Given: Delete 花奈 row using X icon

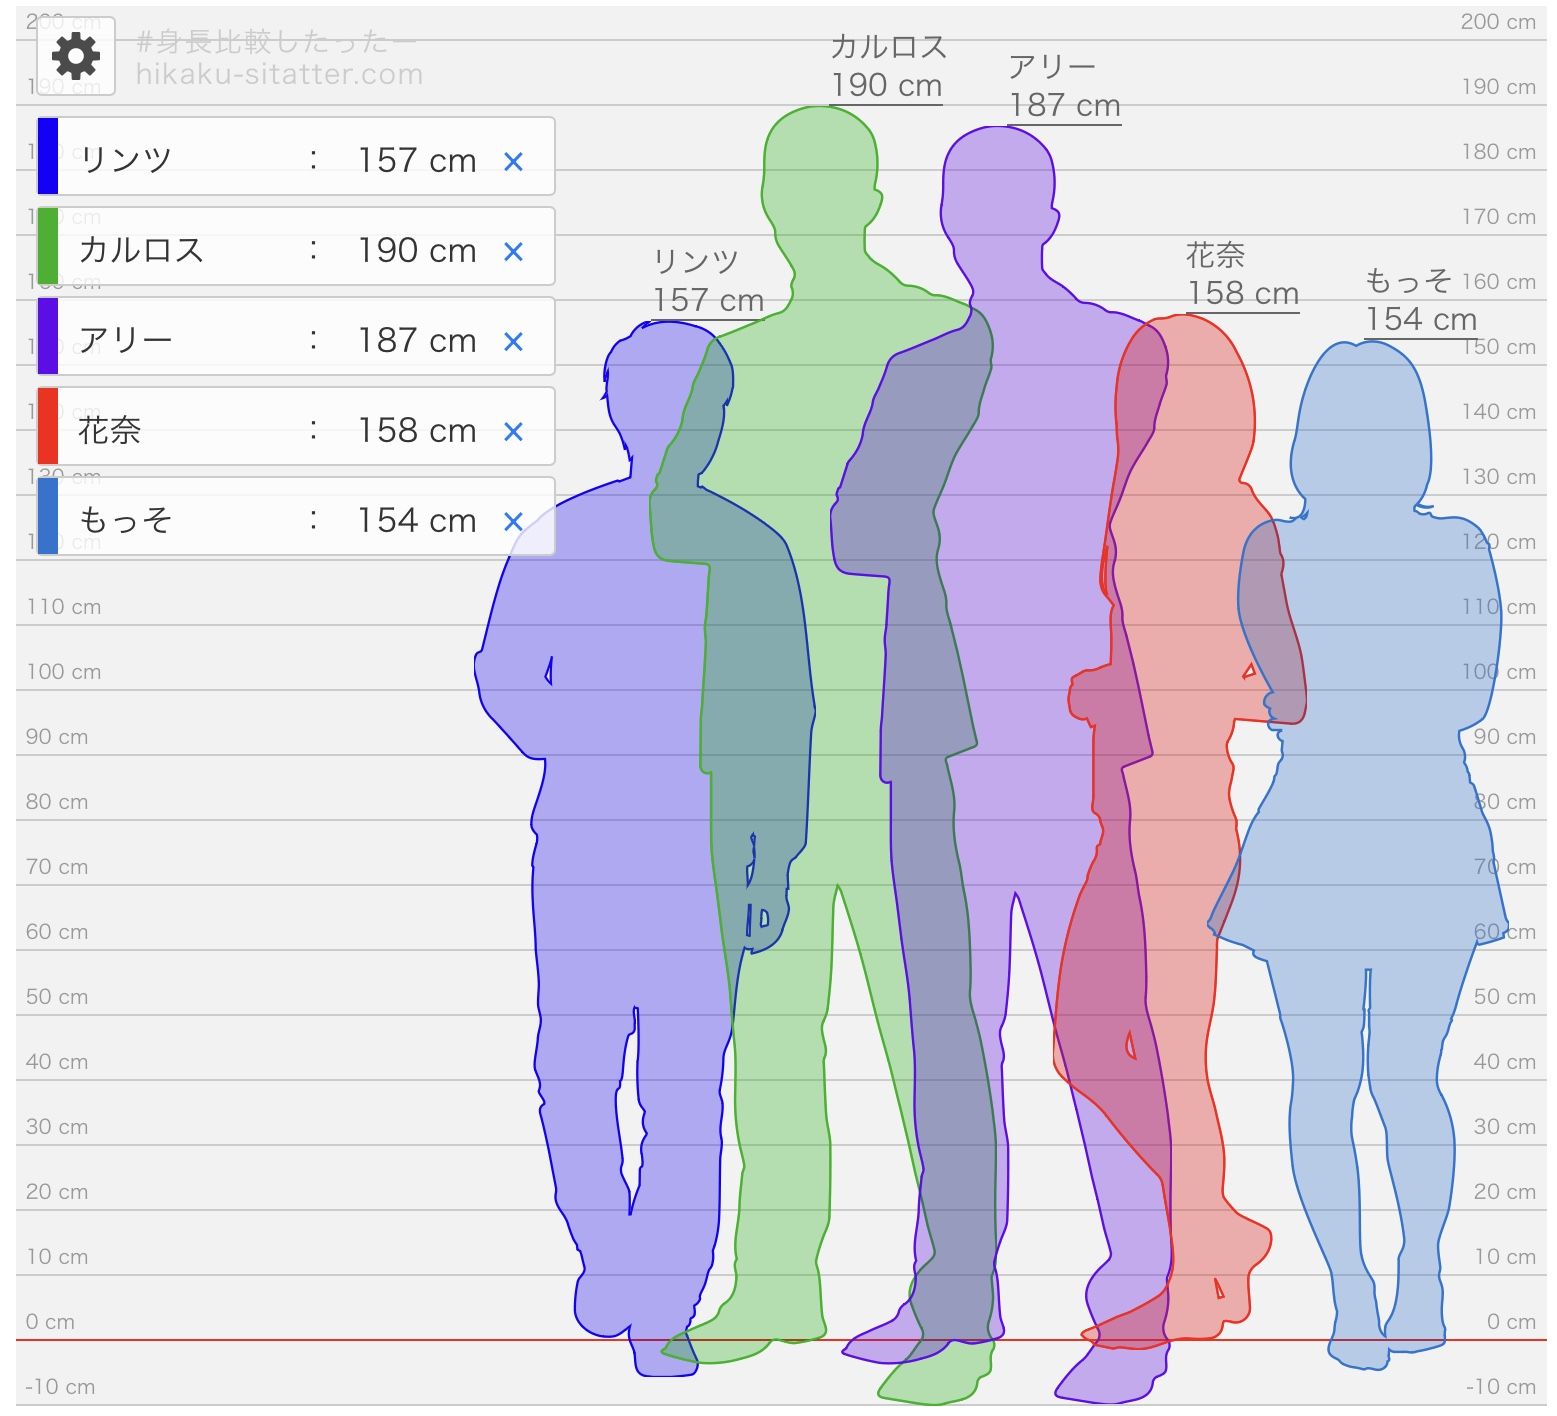Looking at the screenshot, I should pyautogui.click(x=513, y=431).
